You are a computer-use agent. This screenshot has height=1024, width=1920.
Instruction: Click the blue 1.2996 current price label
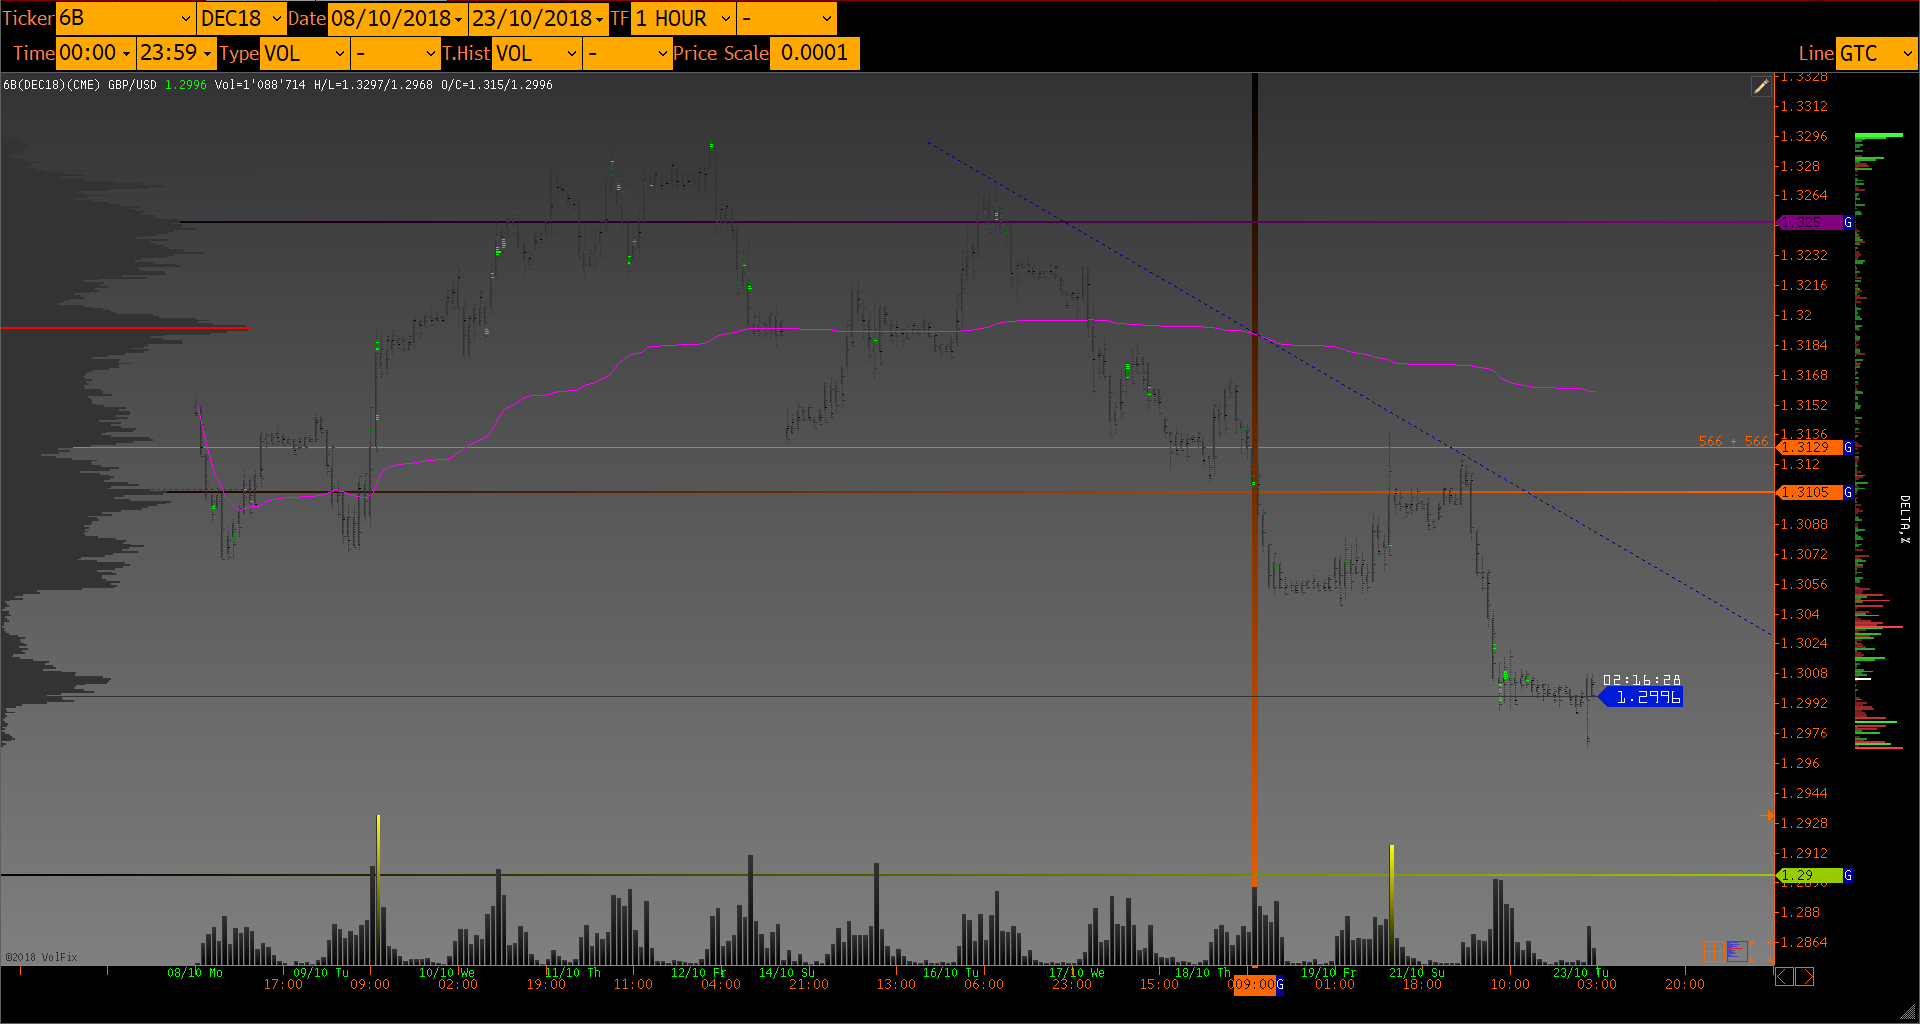click(x=1646, y=697)
